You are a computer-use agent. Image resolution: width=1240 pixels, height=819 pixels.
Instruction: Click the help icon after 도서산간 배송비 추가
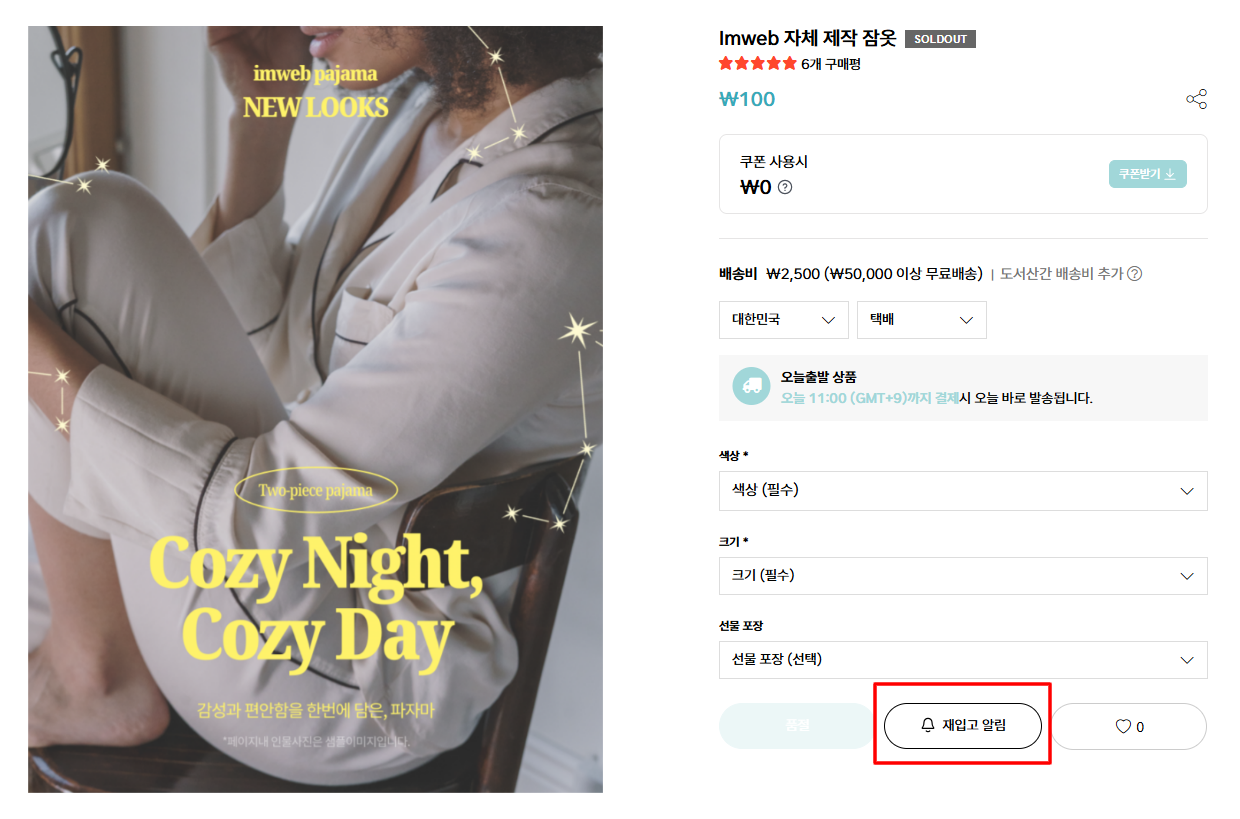coord(1135,274)
